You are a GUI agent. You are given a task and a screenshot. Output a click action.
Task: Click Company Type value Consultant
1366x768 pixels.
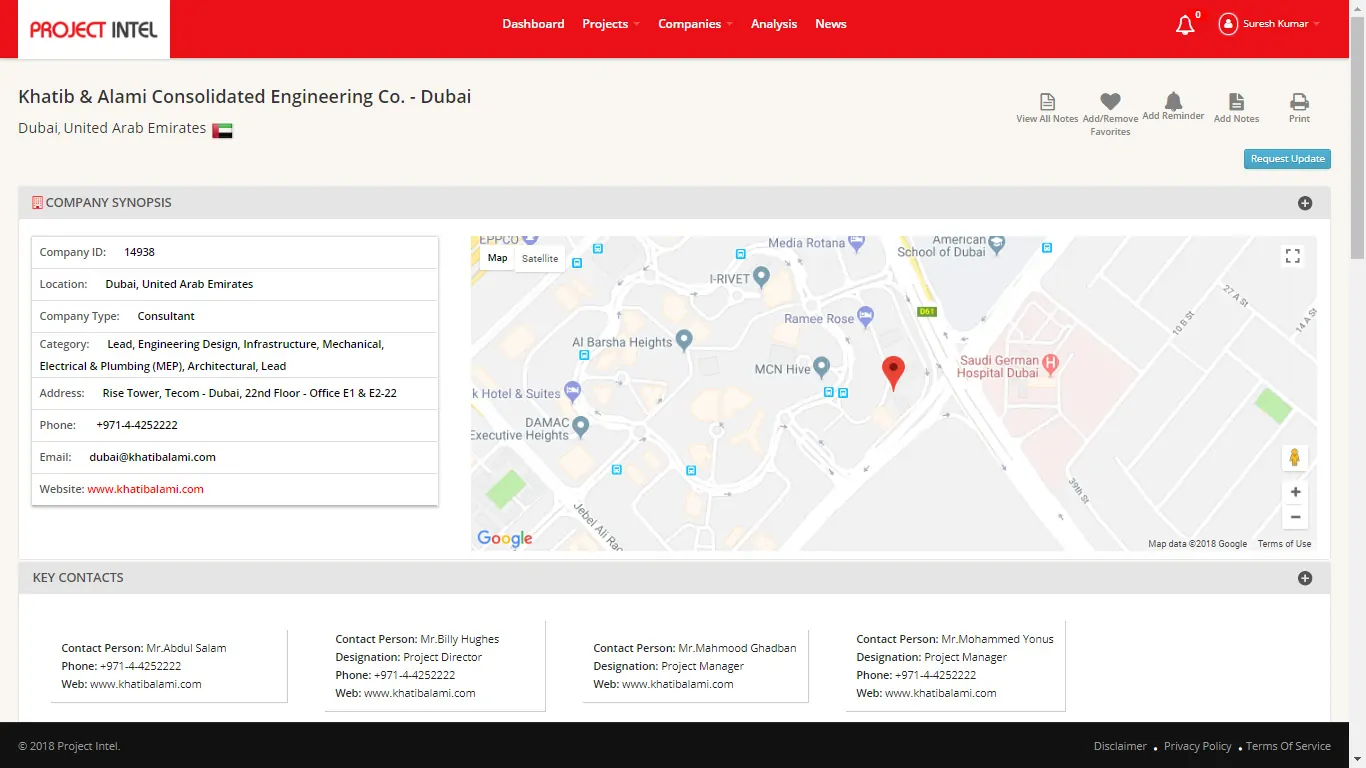click(x=166, y=316)
